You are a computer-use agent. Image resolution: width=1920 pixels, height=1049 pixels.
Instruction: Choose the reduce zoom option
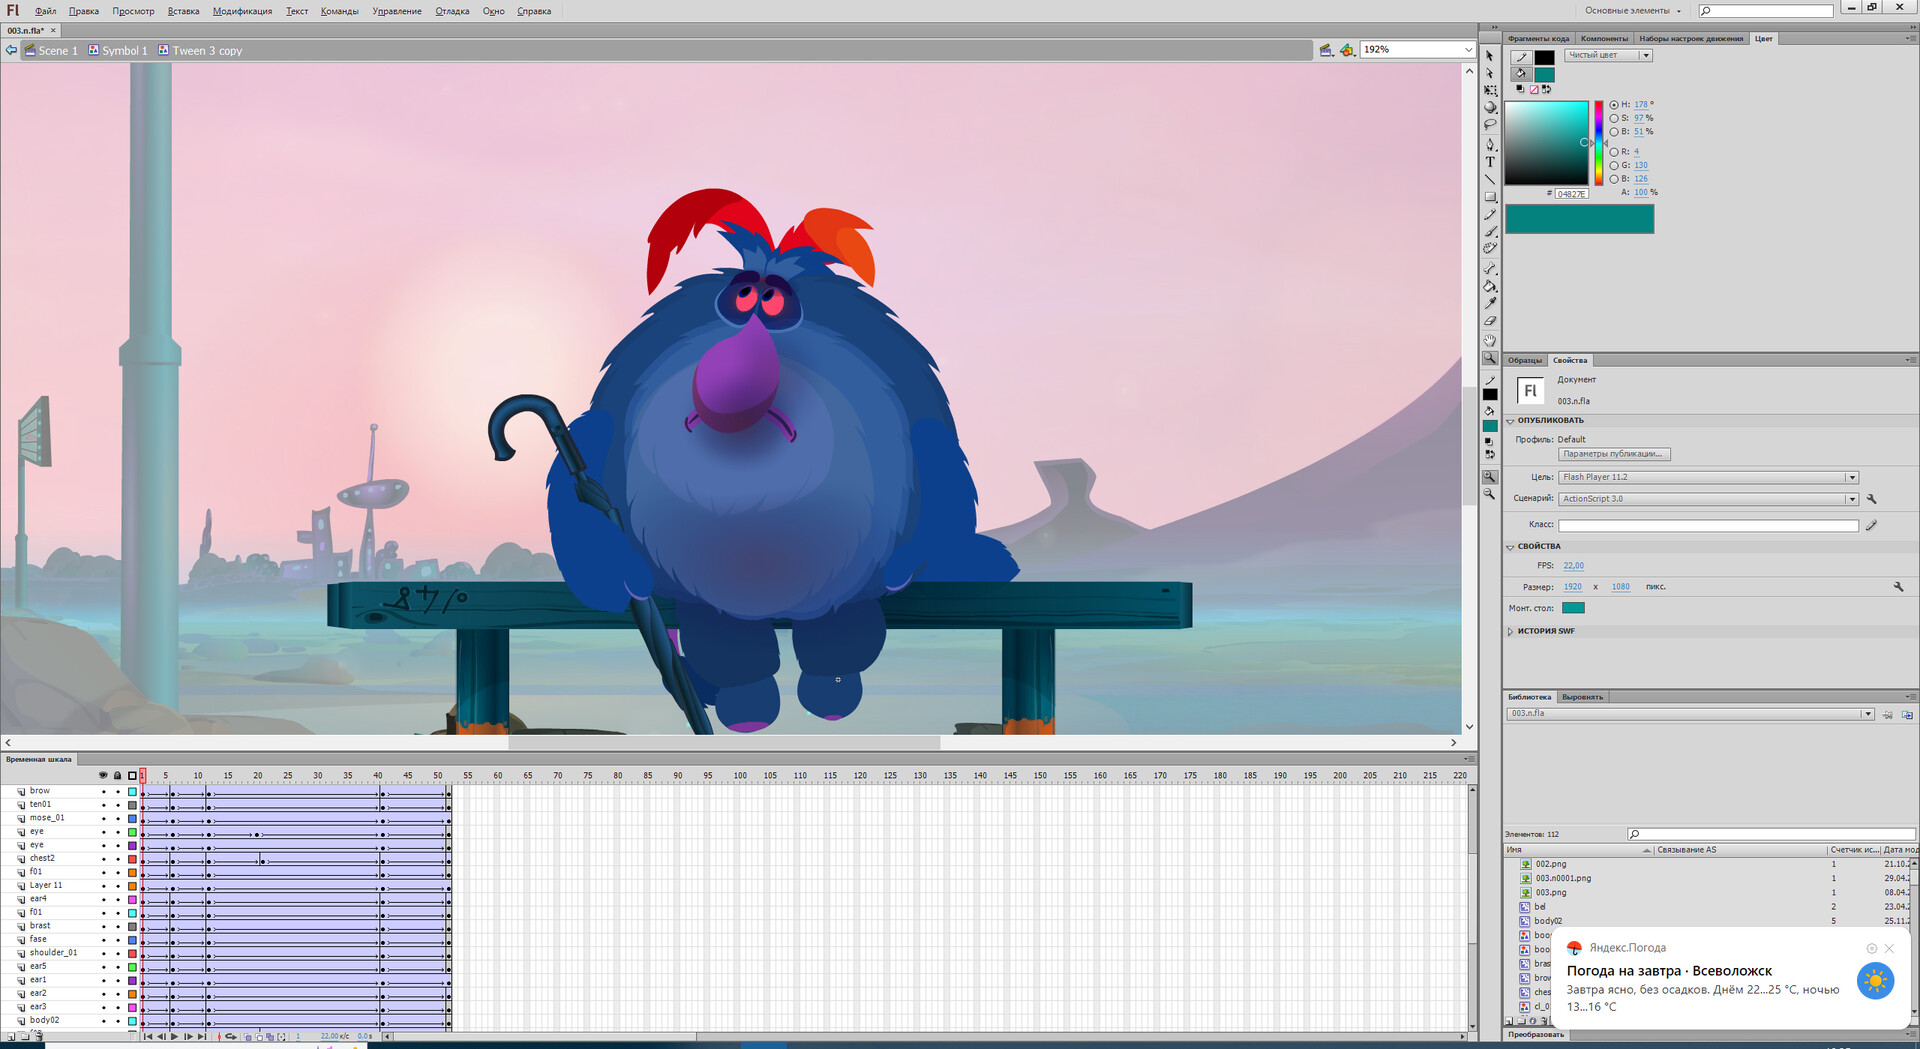click(1490, 494)
